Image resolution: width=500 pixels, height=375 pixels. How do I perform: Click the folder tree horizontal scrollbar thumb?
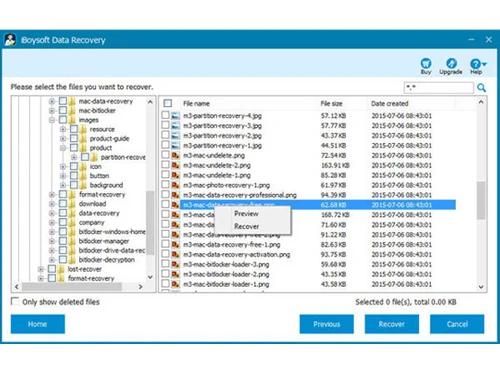[x=72, y=287]
